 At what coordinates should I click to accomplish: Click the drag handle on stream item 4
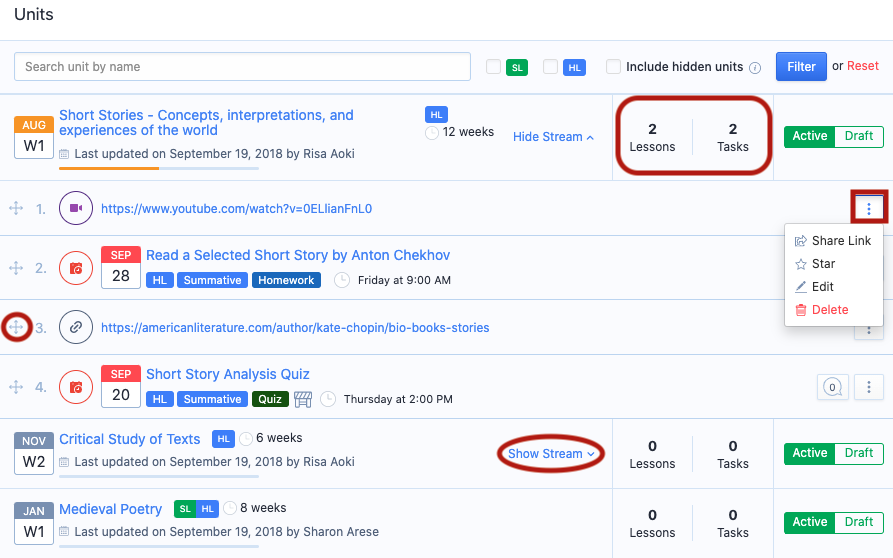16,387
